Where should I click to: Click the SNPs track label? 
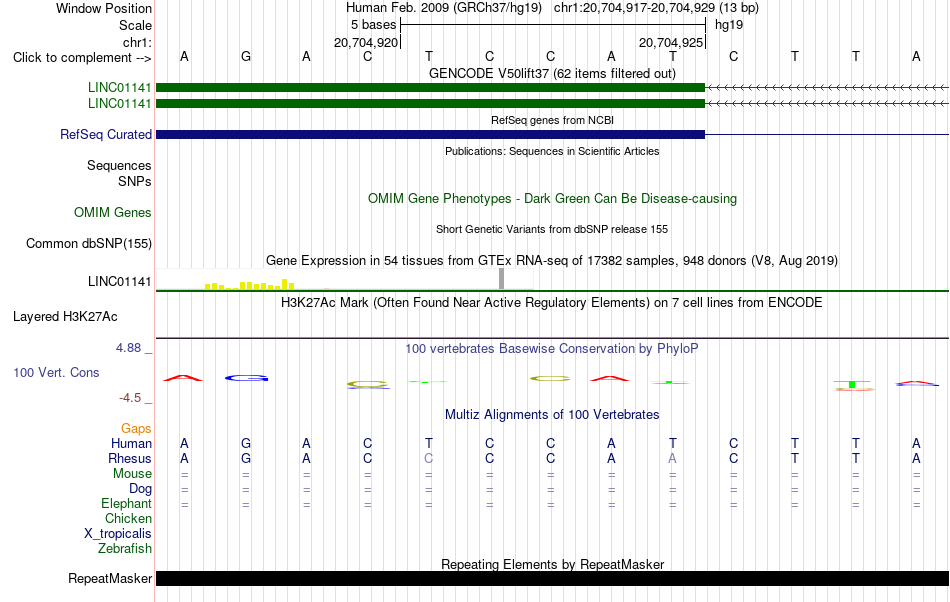[x=135, y=181]
